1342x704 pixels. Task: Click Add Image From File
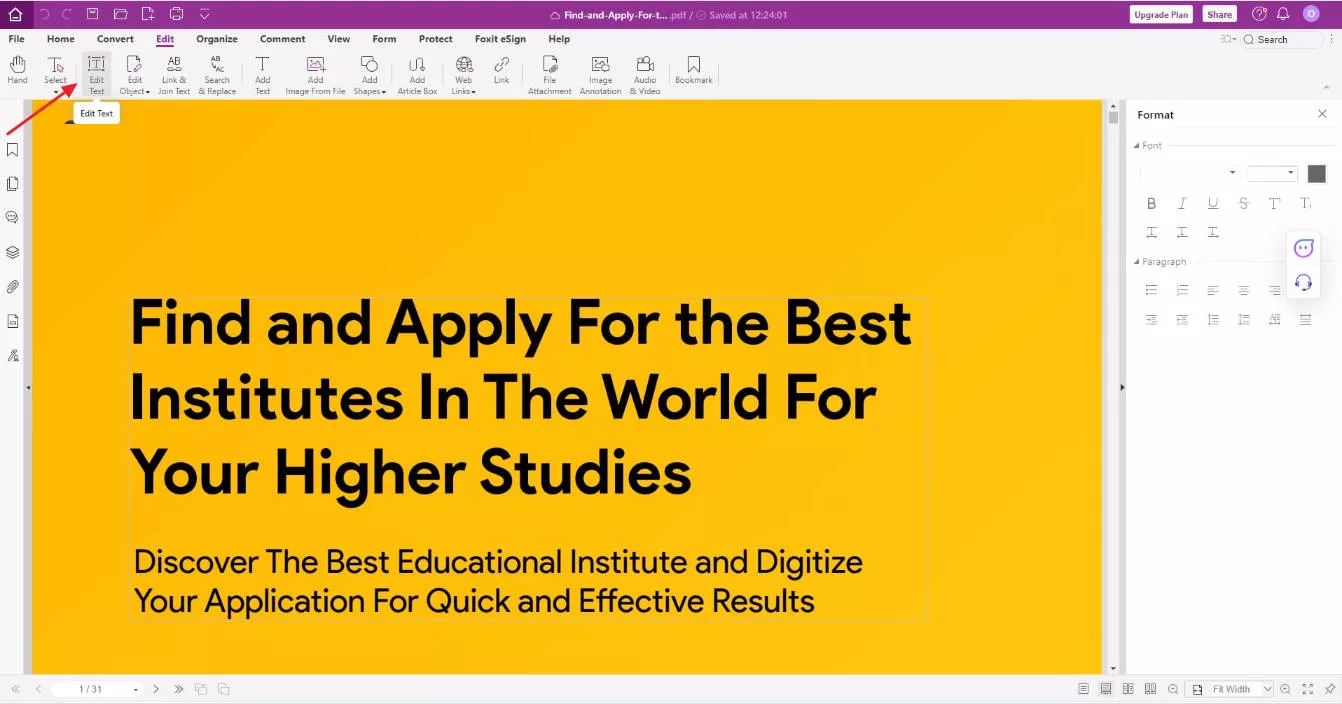[315, 75]
